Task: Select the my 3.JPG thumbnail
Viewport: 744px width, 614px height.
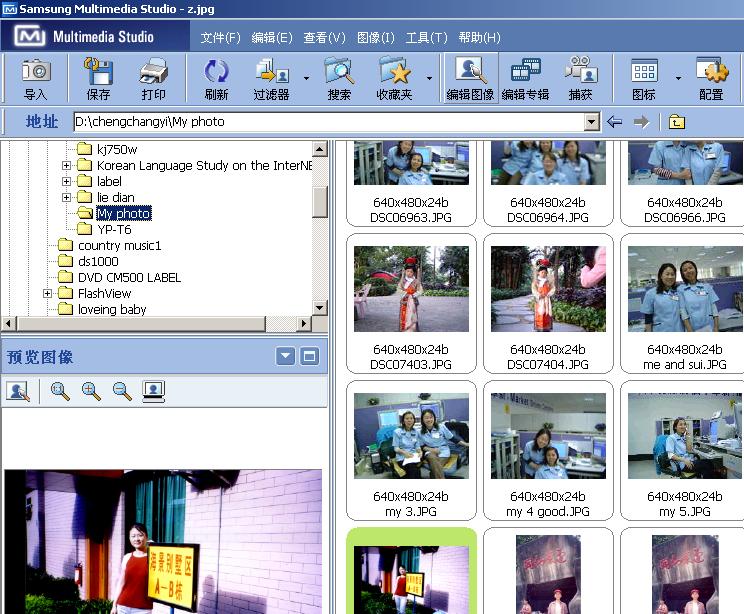Action: (411, 451)
